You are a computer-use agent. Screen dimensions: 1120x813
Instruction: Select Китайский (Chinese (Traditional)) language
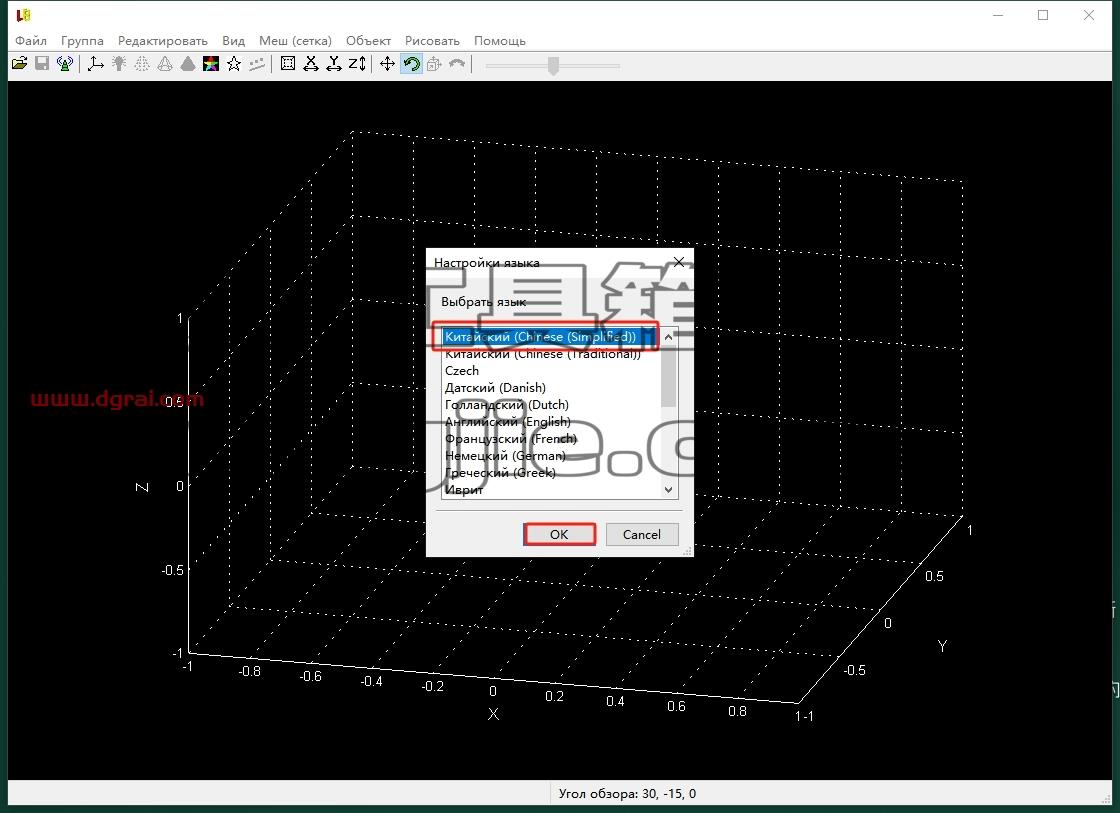551,354
